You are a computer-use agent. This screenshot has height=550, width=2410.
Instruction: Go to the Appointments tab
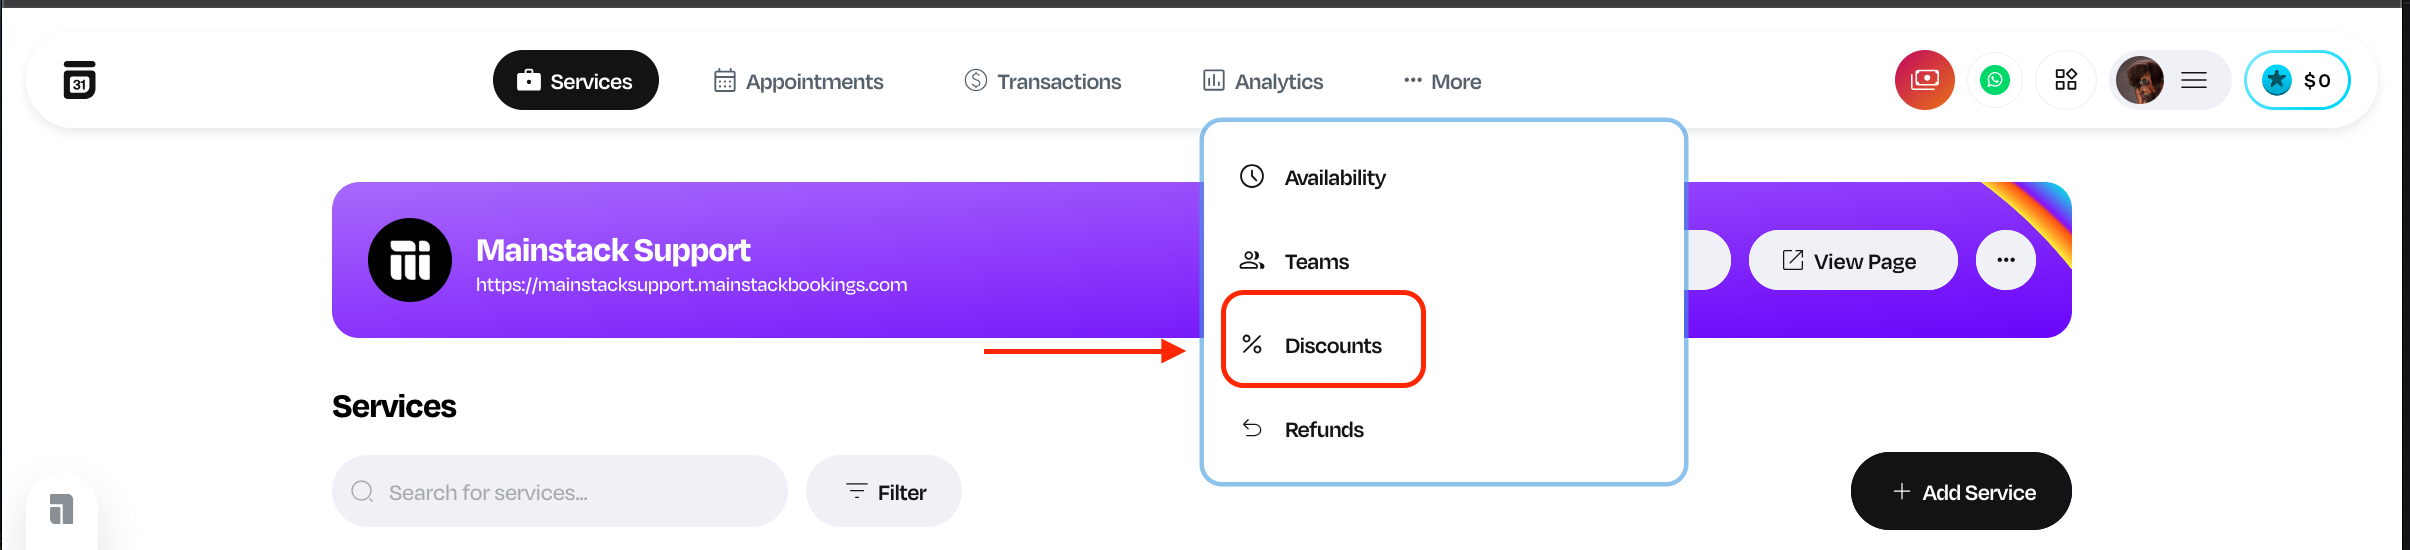pyautogui.click(x=798, y=81)
